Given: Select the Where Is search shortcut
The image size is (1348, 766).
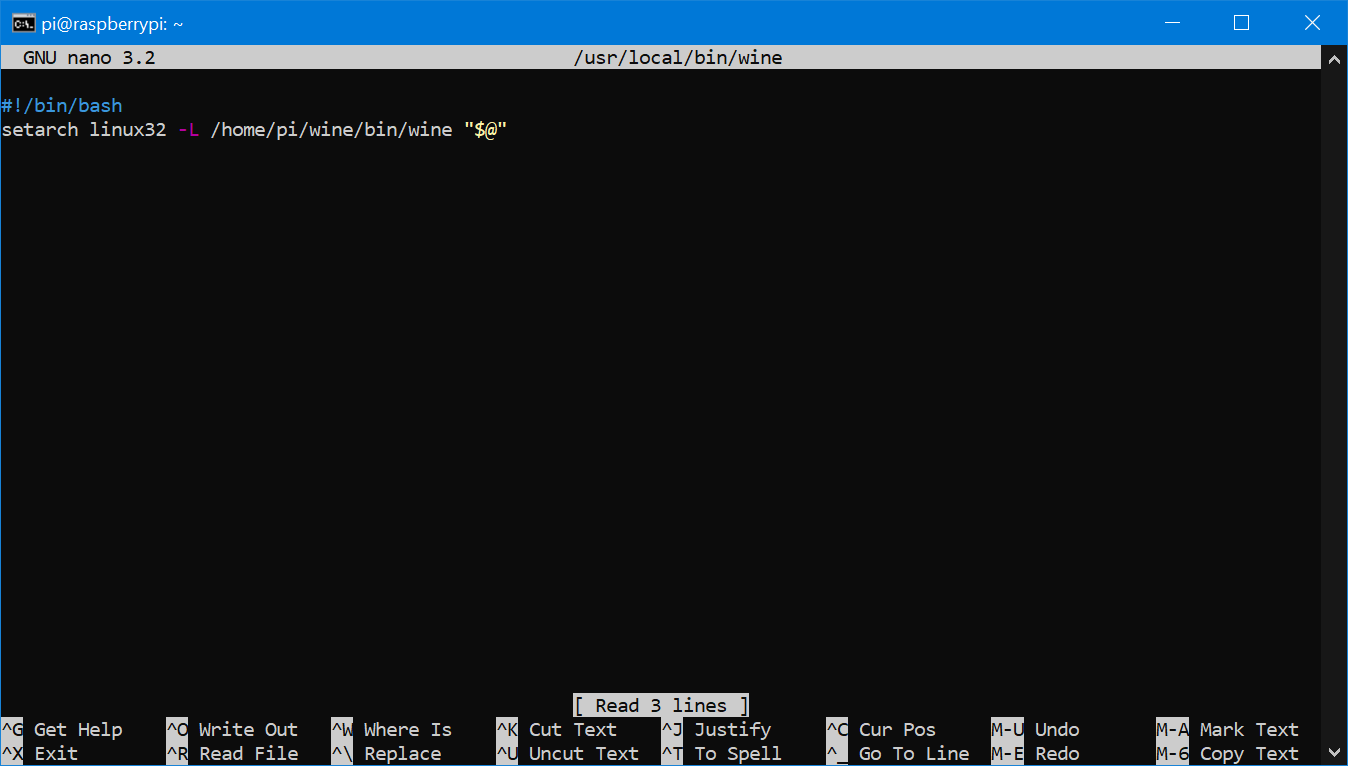Looking at the screenshot, I should [x=407, y=730].
